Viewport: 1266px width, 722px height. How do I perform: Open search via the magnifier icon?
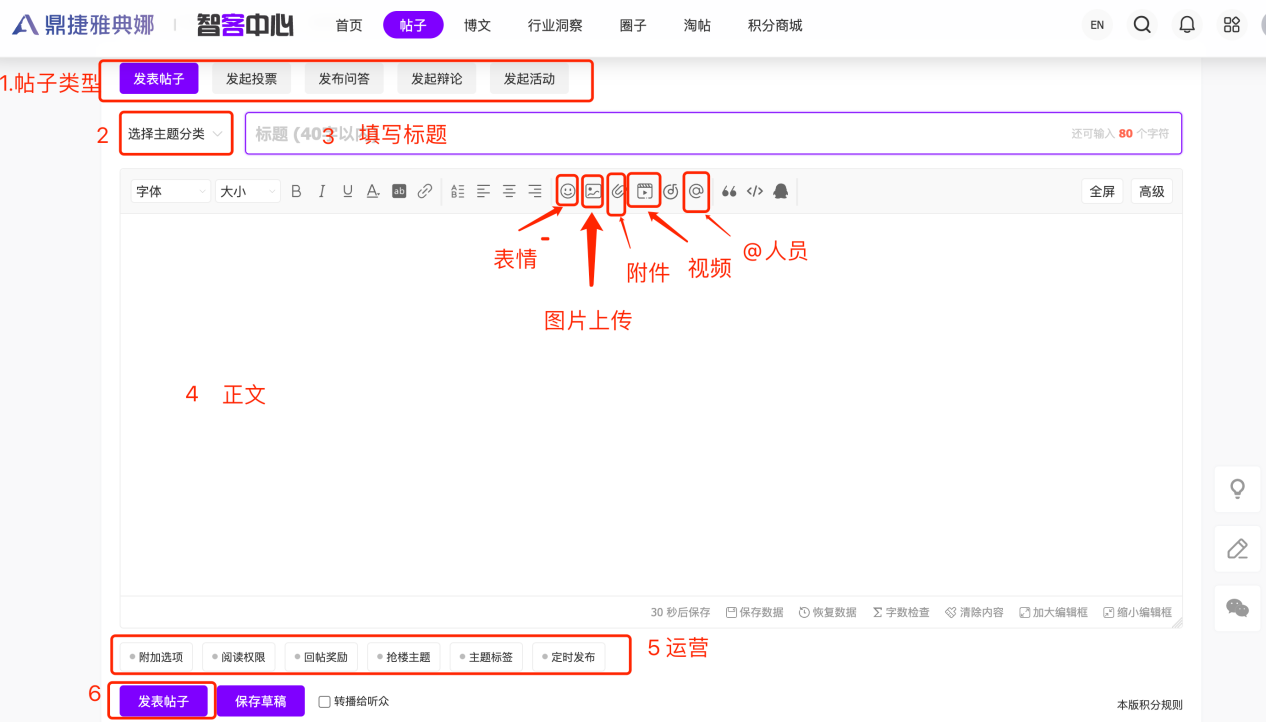tap(1142, 25)
